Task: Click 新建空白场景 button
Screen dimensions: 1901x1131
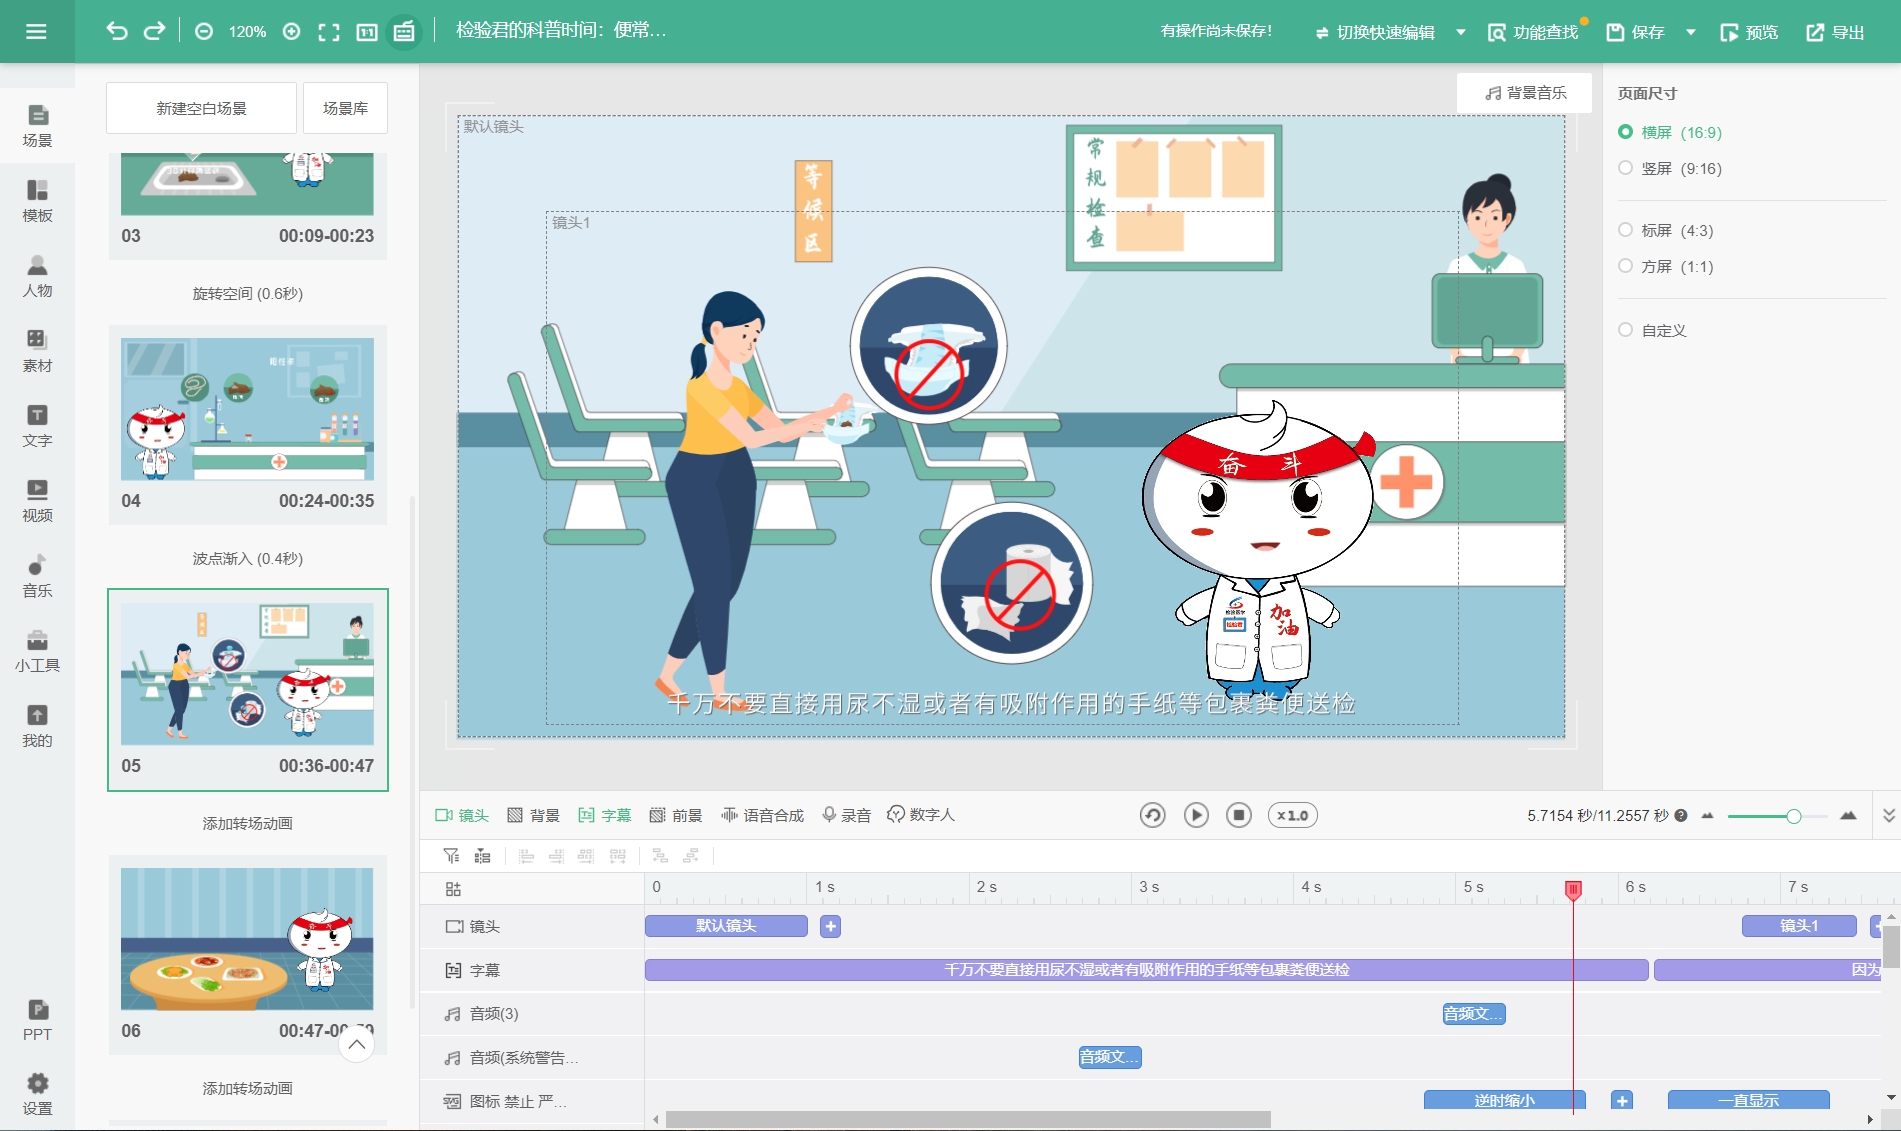Action: pyautogui.click(x=201, y=108)
